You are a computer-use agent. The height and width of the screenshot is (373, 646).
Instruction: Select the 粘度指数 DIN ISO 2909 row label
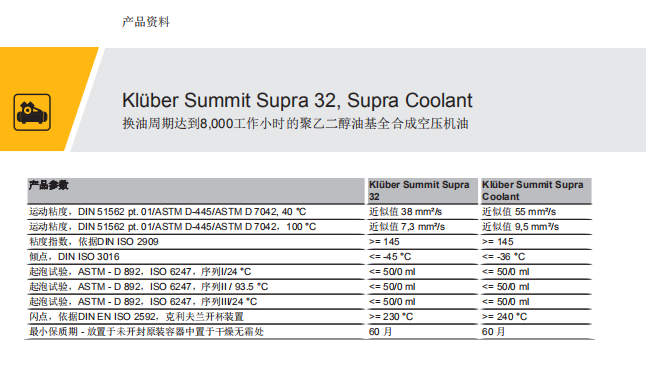pos(94,242)
